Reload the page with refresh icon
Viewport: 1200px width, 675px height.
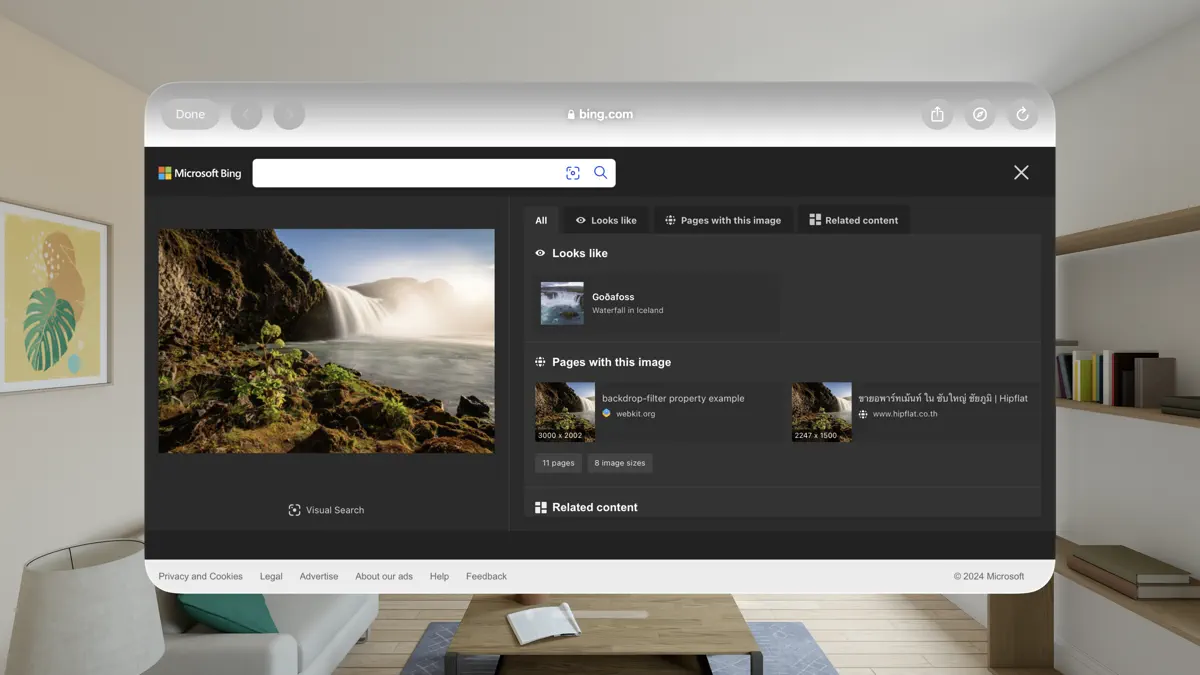[x=1022, y=114]
